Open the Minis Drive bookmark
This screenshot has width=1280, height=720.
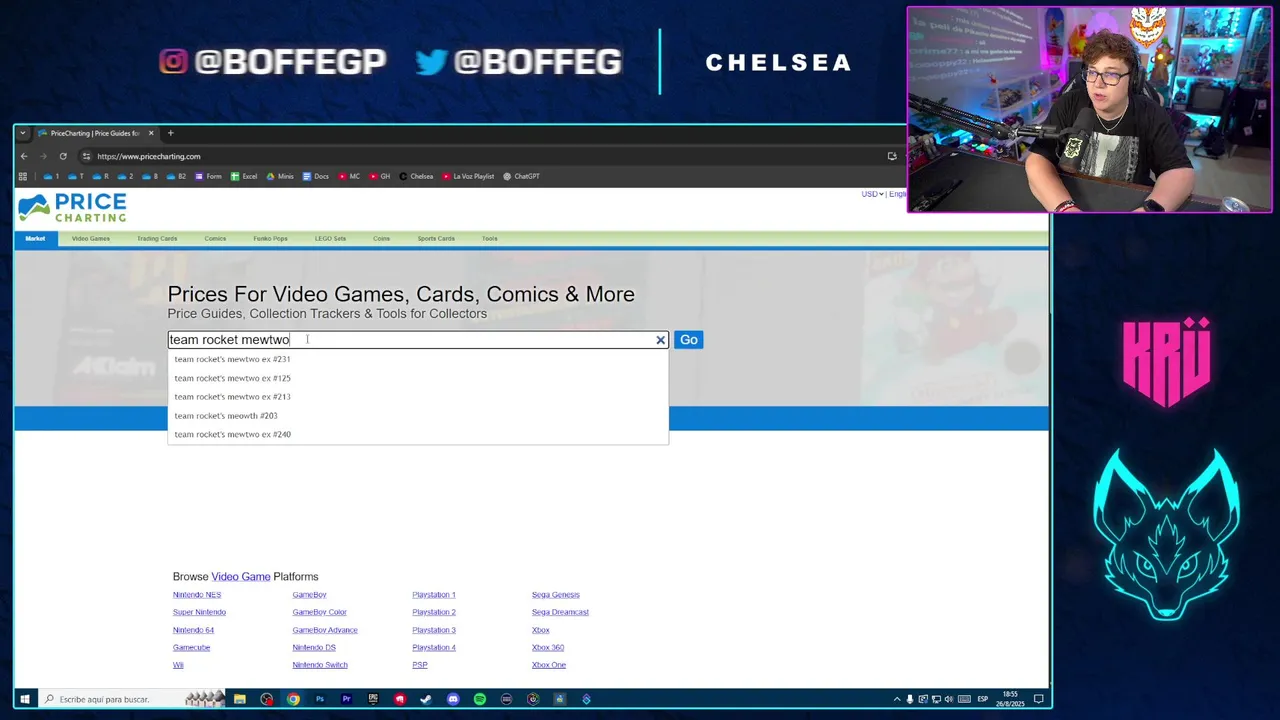click(x=280, y=176)
